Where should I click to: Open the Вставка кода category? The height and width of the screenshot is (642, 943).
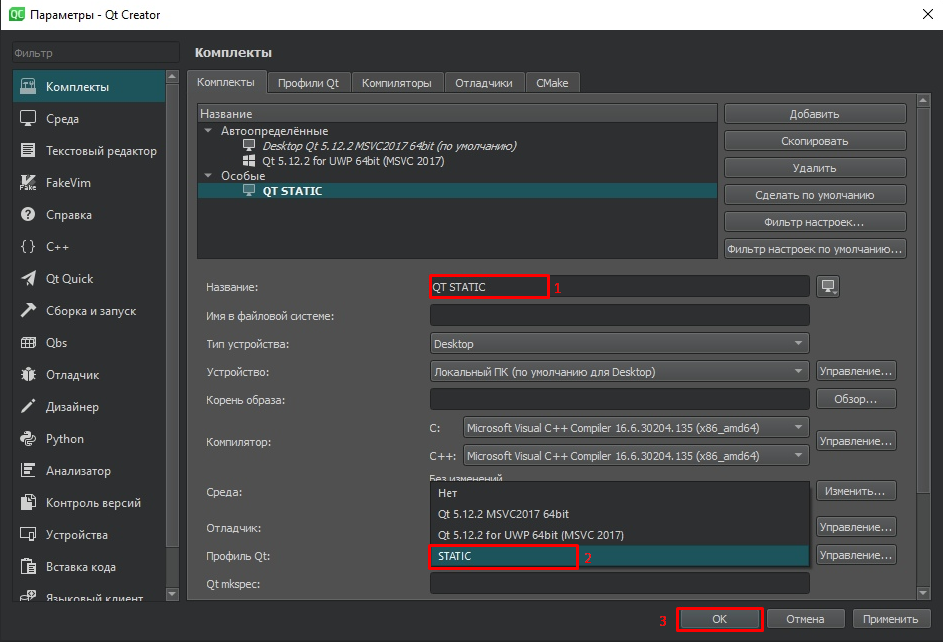click(x=89, y=566)
